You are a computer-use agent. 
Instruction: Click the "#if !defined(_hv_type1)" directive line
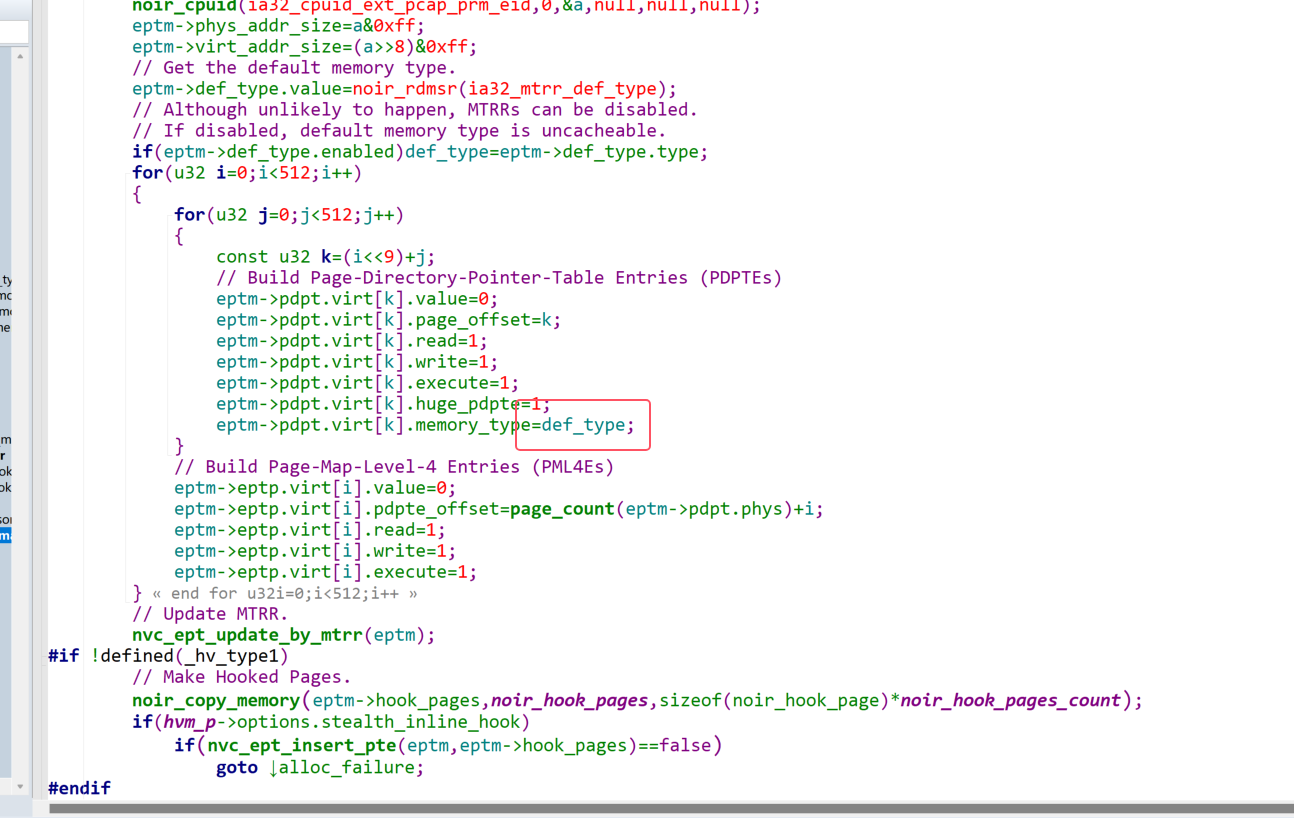pos(168,656)
